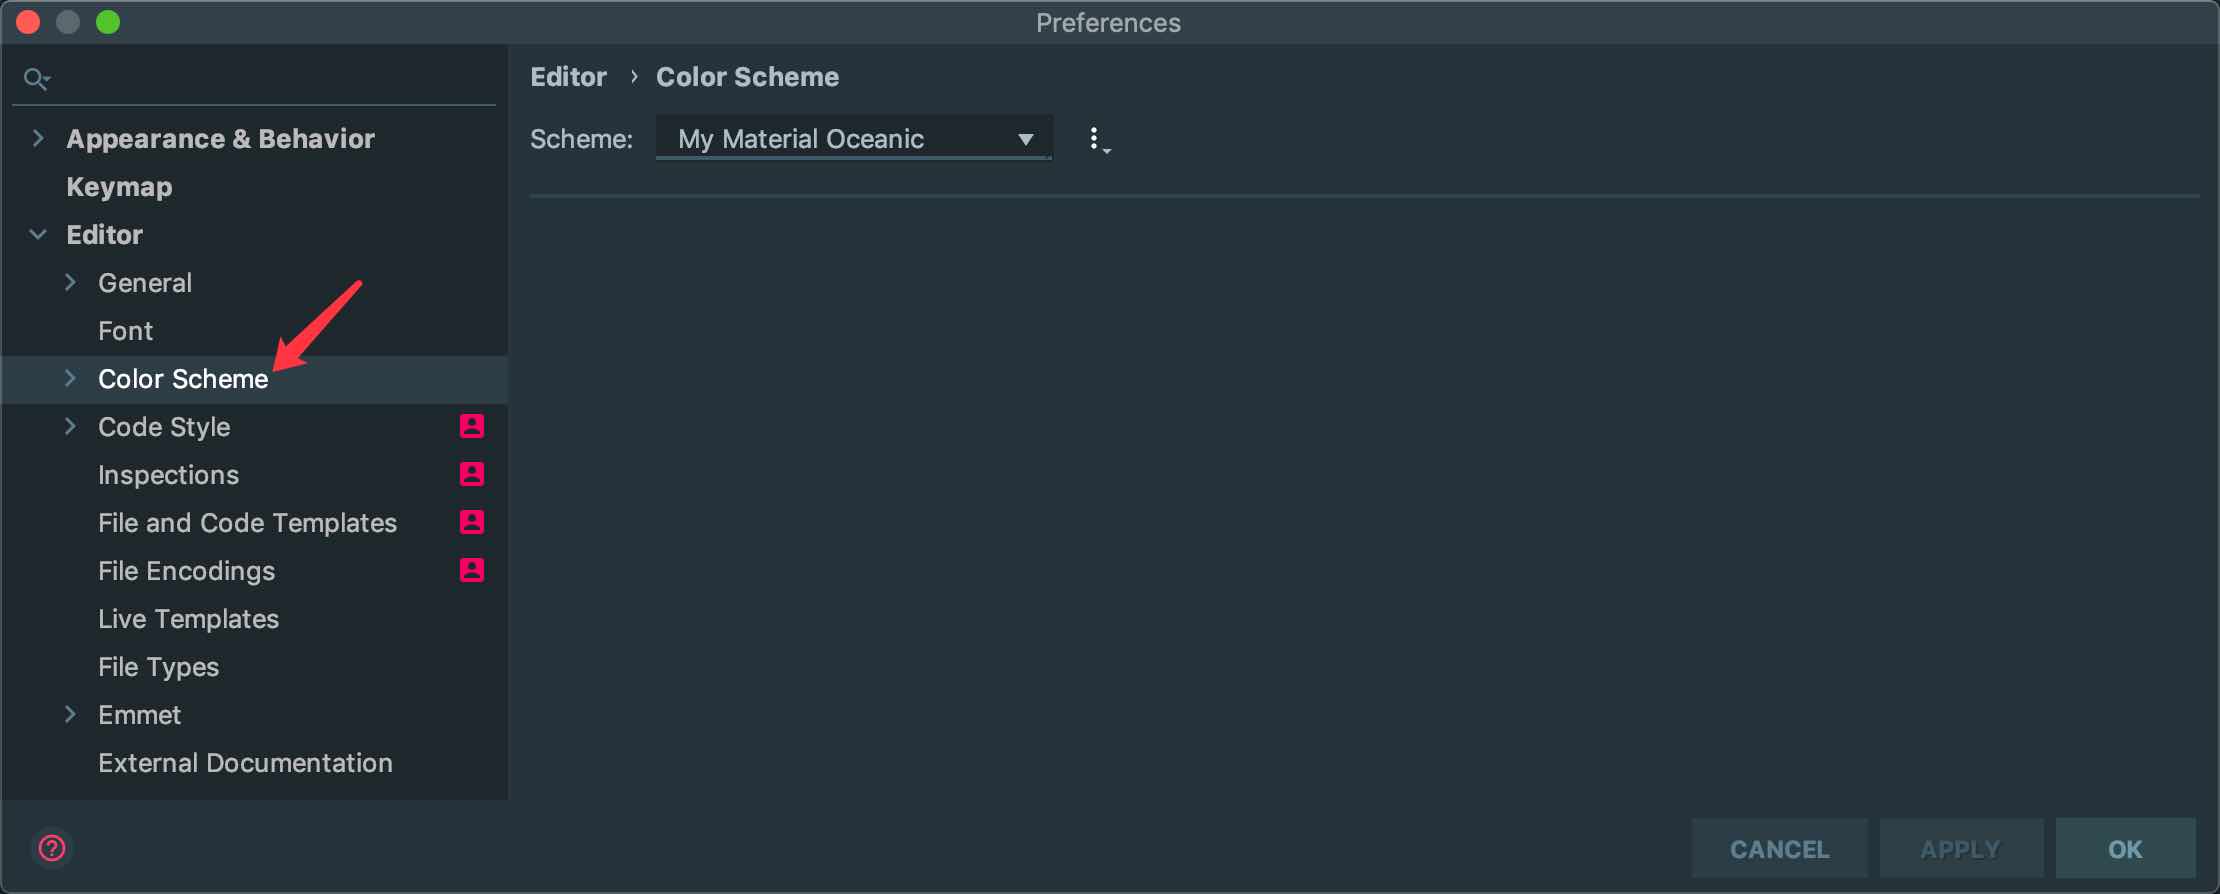Expand Code Style chevron
Viewport: 2220px width, 894px height.
coord(70,426)
